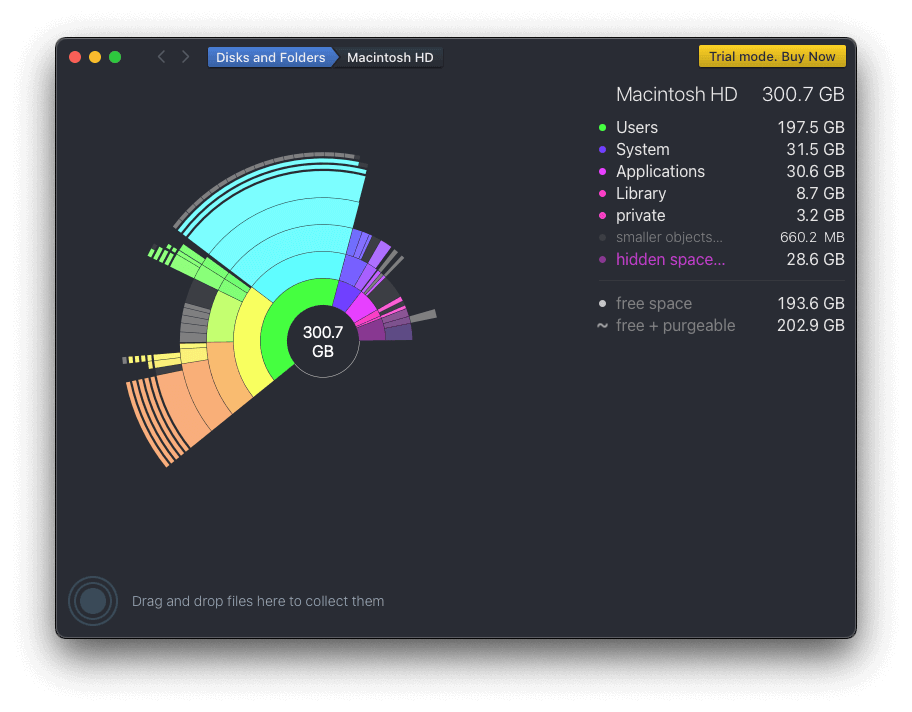The image size is (912, 712).
Task: Click the 193.6 GB free space value
Action: pyautogui.click(x=811, y=303)
